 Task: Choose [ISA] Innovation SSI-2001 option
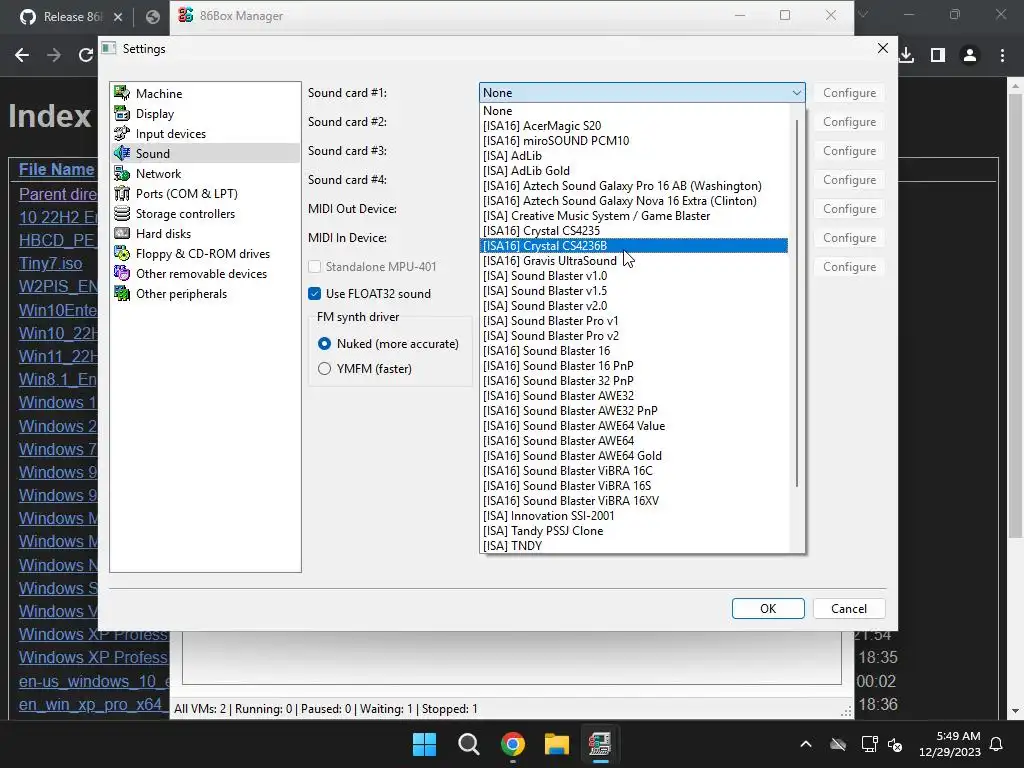(x=633, y=516)
